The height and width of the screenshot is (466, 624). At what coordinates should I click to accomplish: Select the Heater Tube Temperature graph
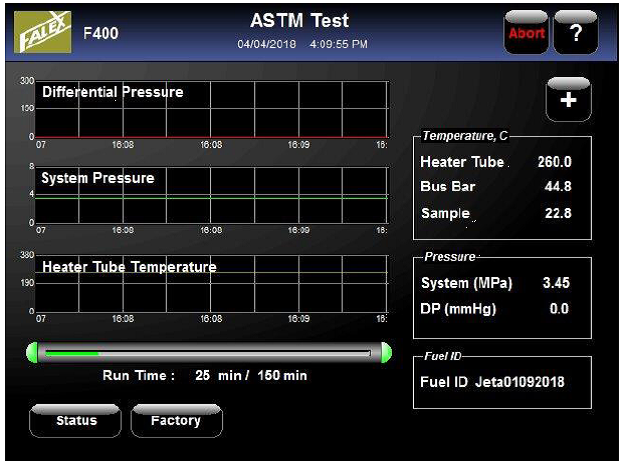[212, 283]
